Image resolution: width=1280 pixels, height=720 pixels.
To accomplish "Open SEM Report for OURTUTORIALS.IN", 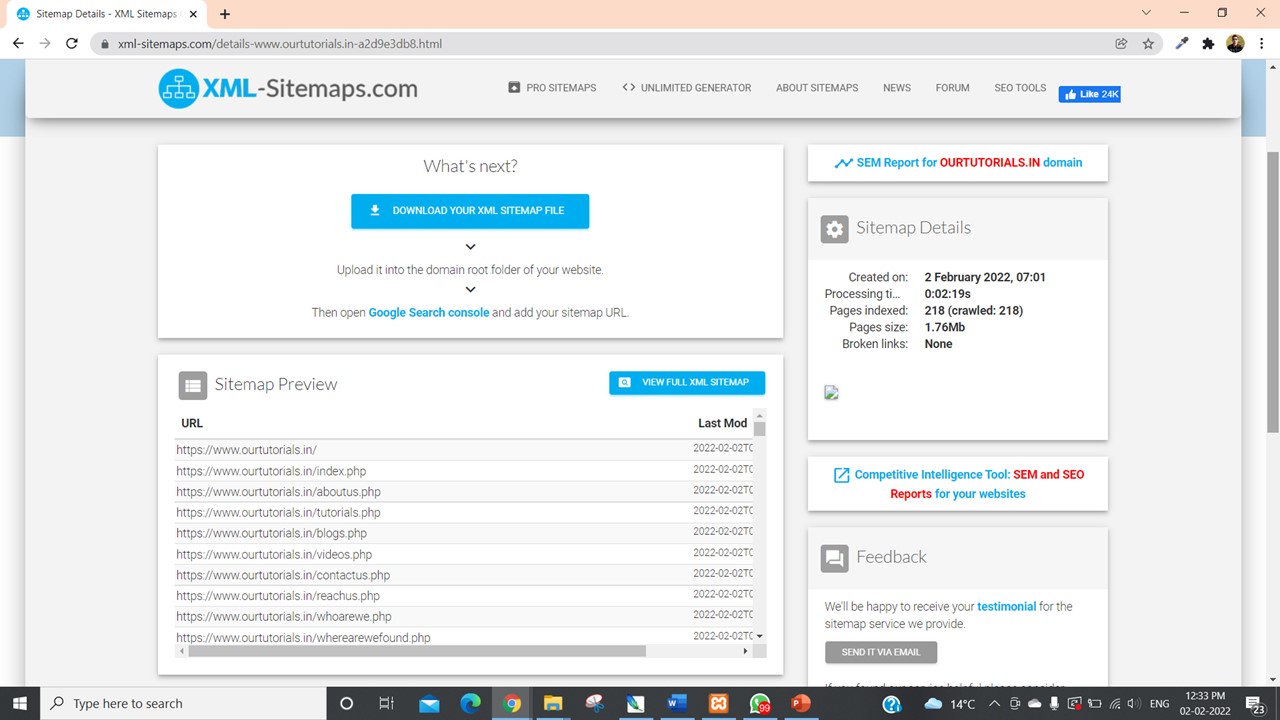I will click(958, 162).
